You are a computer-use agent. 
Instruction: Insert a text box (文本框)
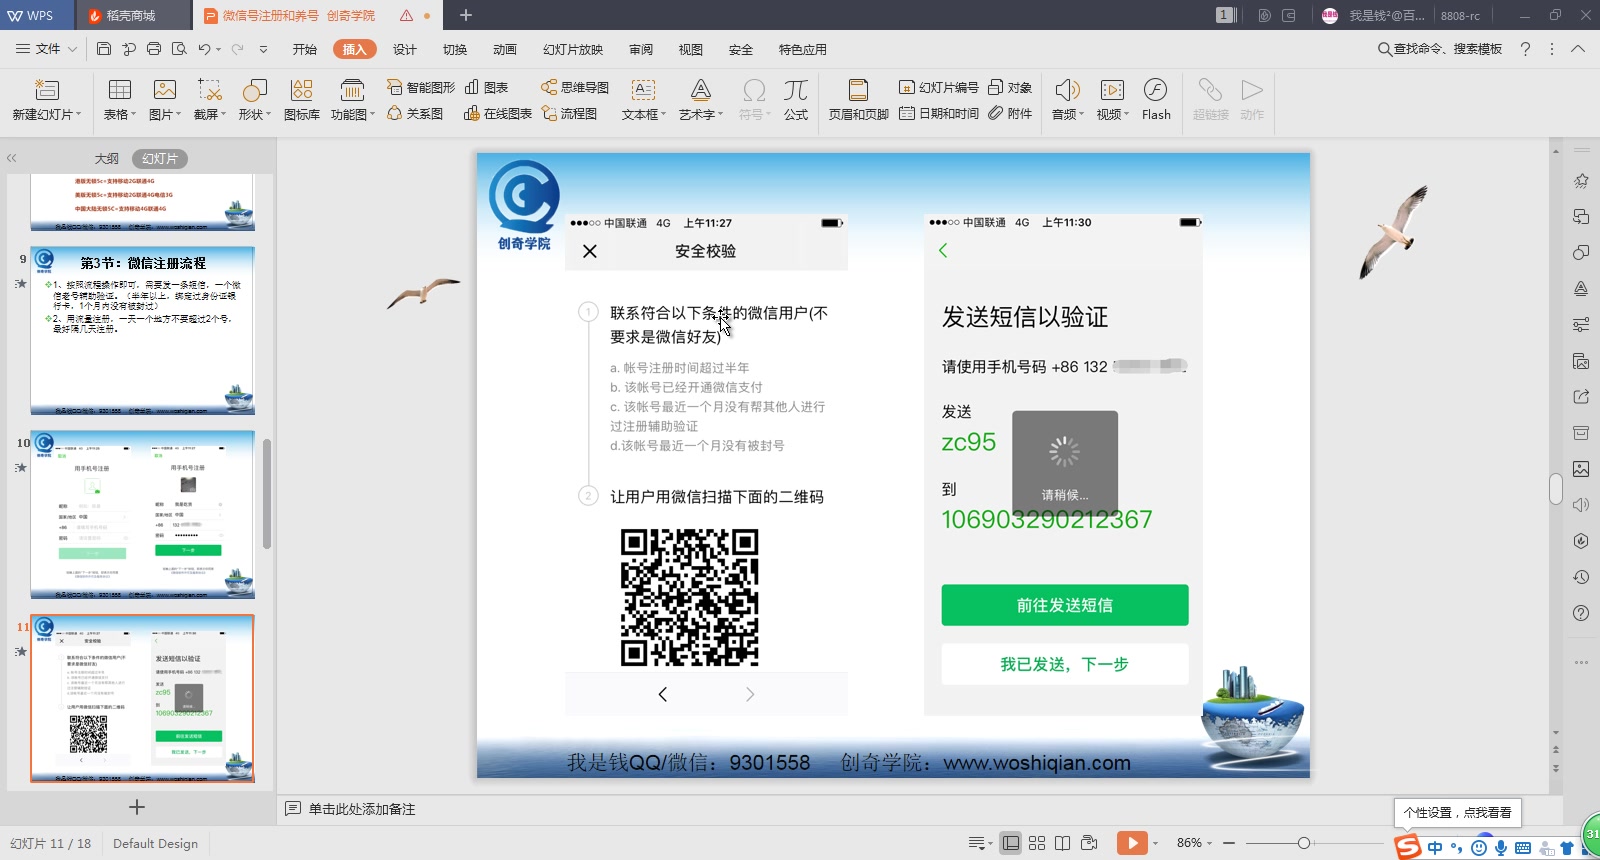click(x=644, y=100)
